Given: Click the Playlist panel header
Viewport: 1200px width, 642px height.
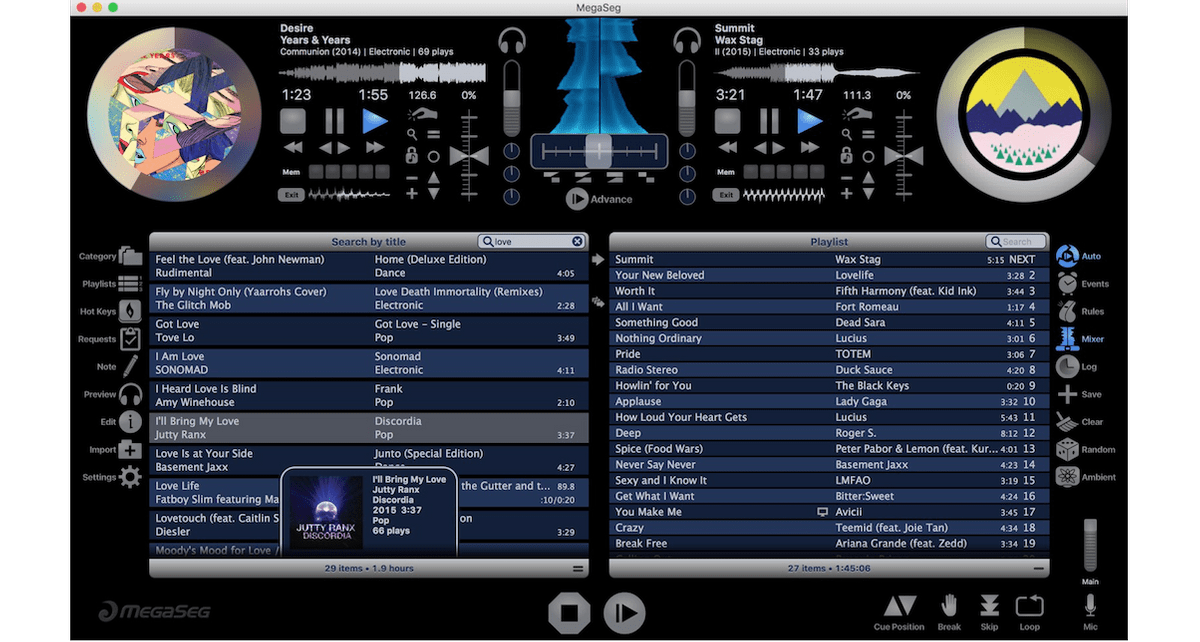Looking at the screenshot, I should point(829,241).
